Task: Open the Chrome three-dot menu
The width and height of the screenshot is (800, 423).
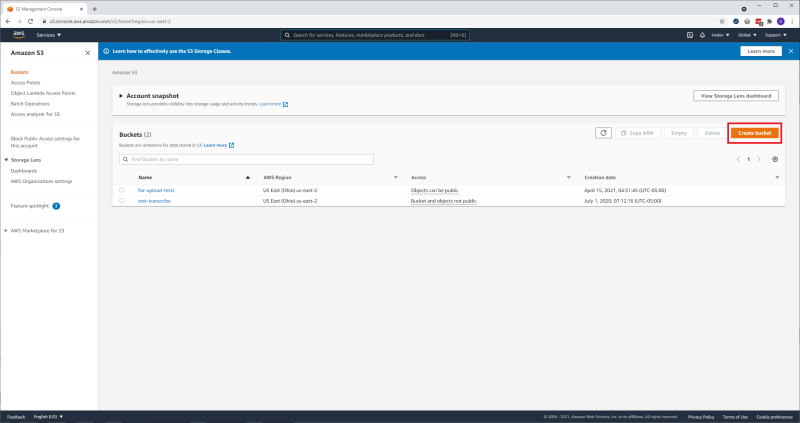Action: coord(791,21)
